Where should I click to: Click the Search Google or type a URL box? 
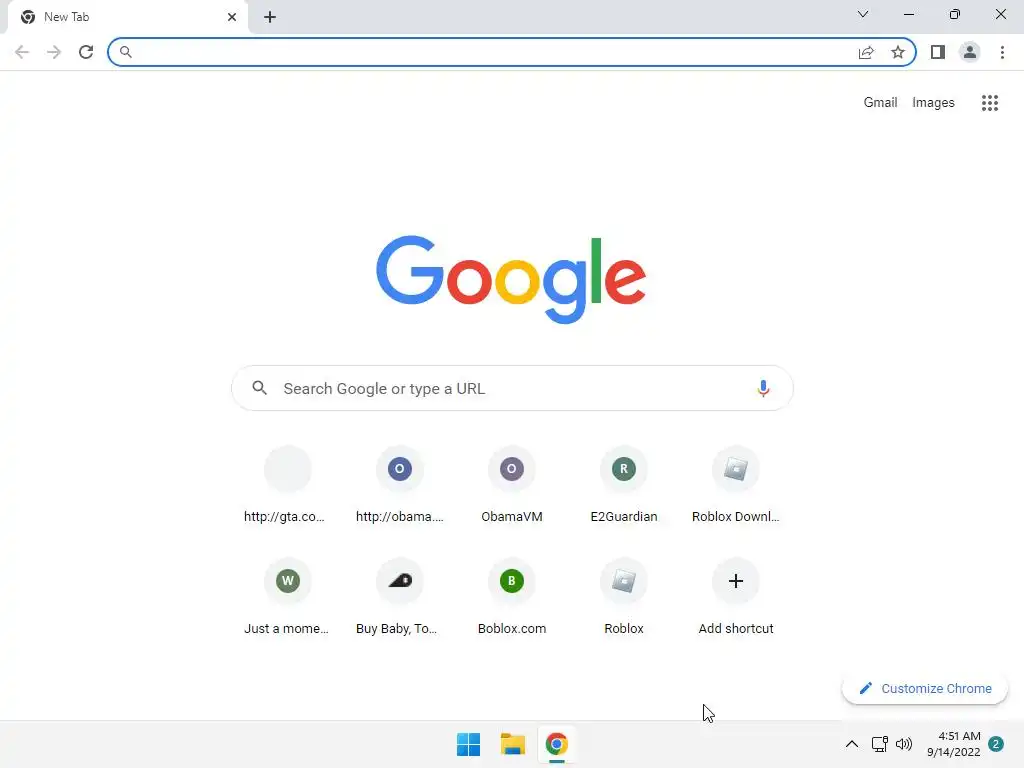tap(512, 389)
